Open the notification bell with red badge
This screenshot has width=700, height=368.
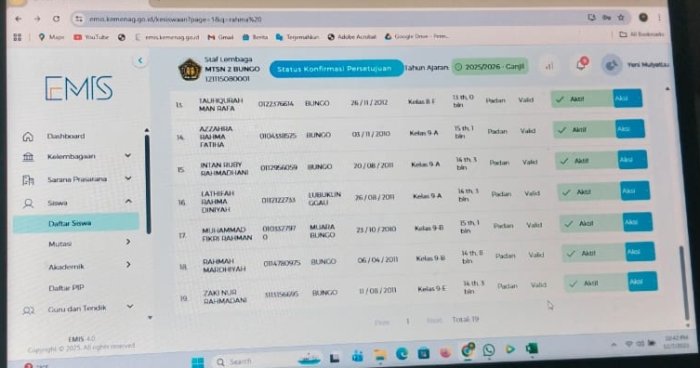pos(582,64)
